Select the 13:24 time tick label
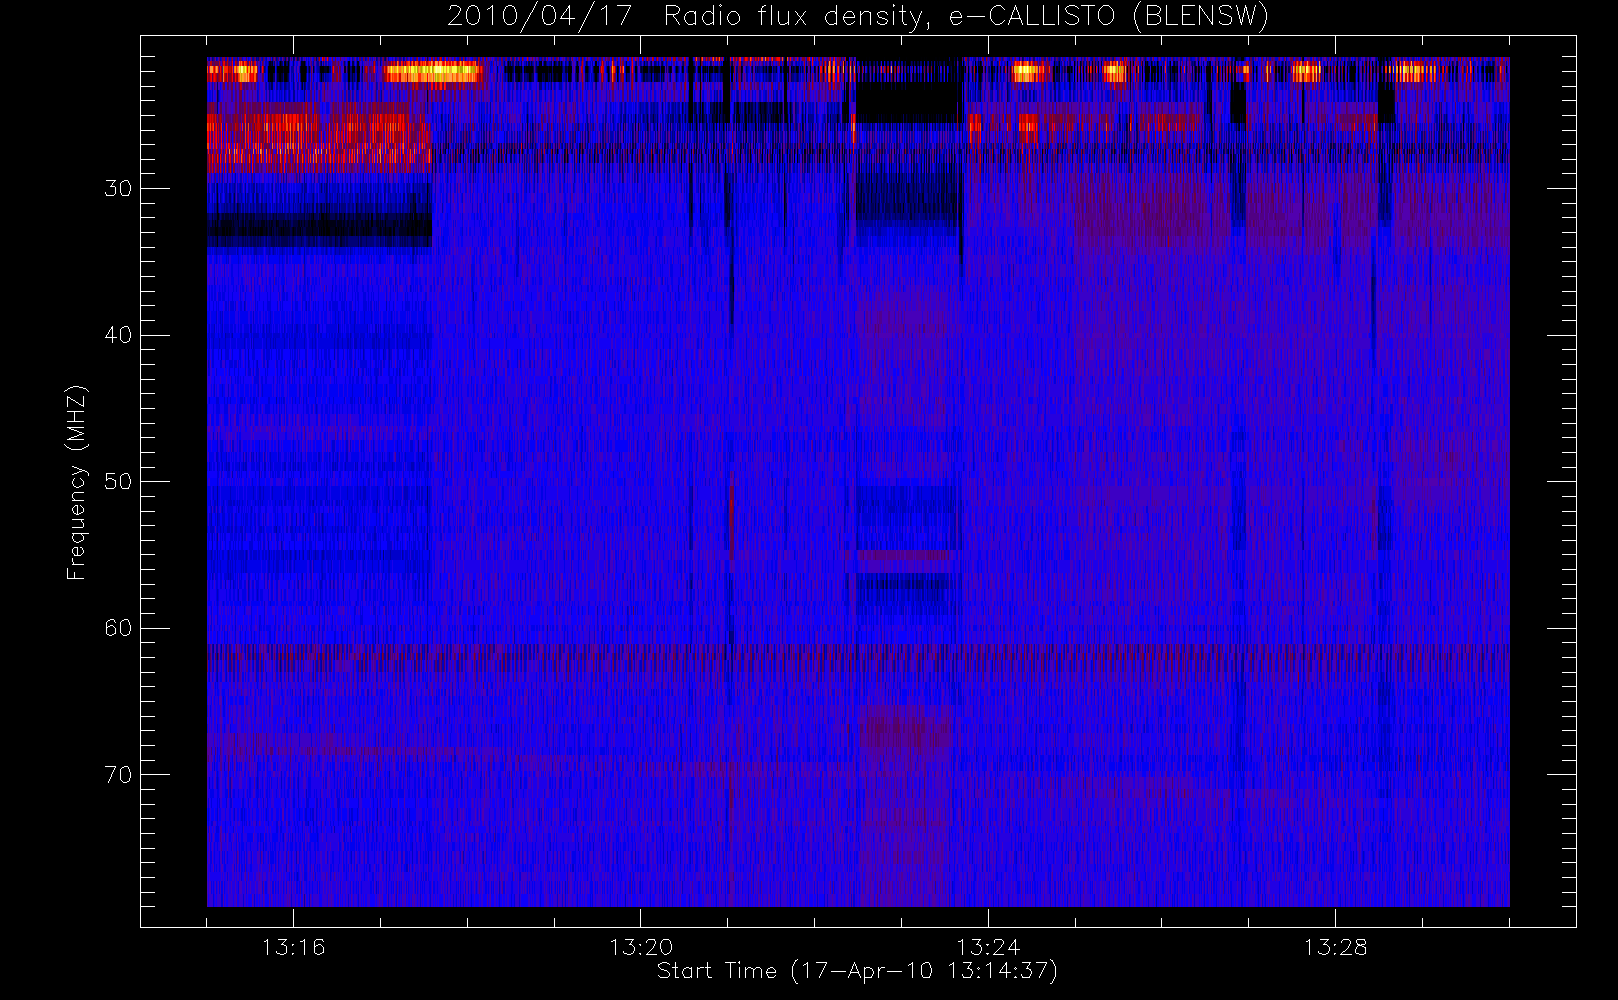Screen dimensions: 1618x1000 point(988,947)
